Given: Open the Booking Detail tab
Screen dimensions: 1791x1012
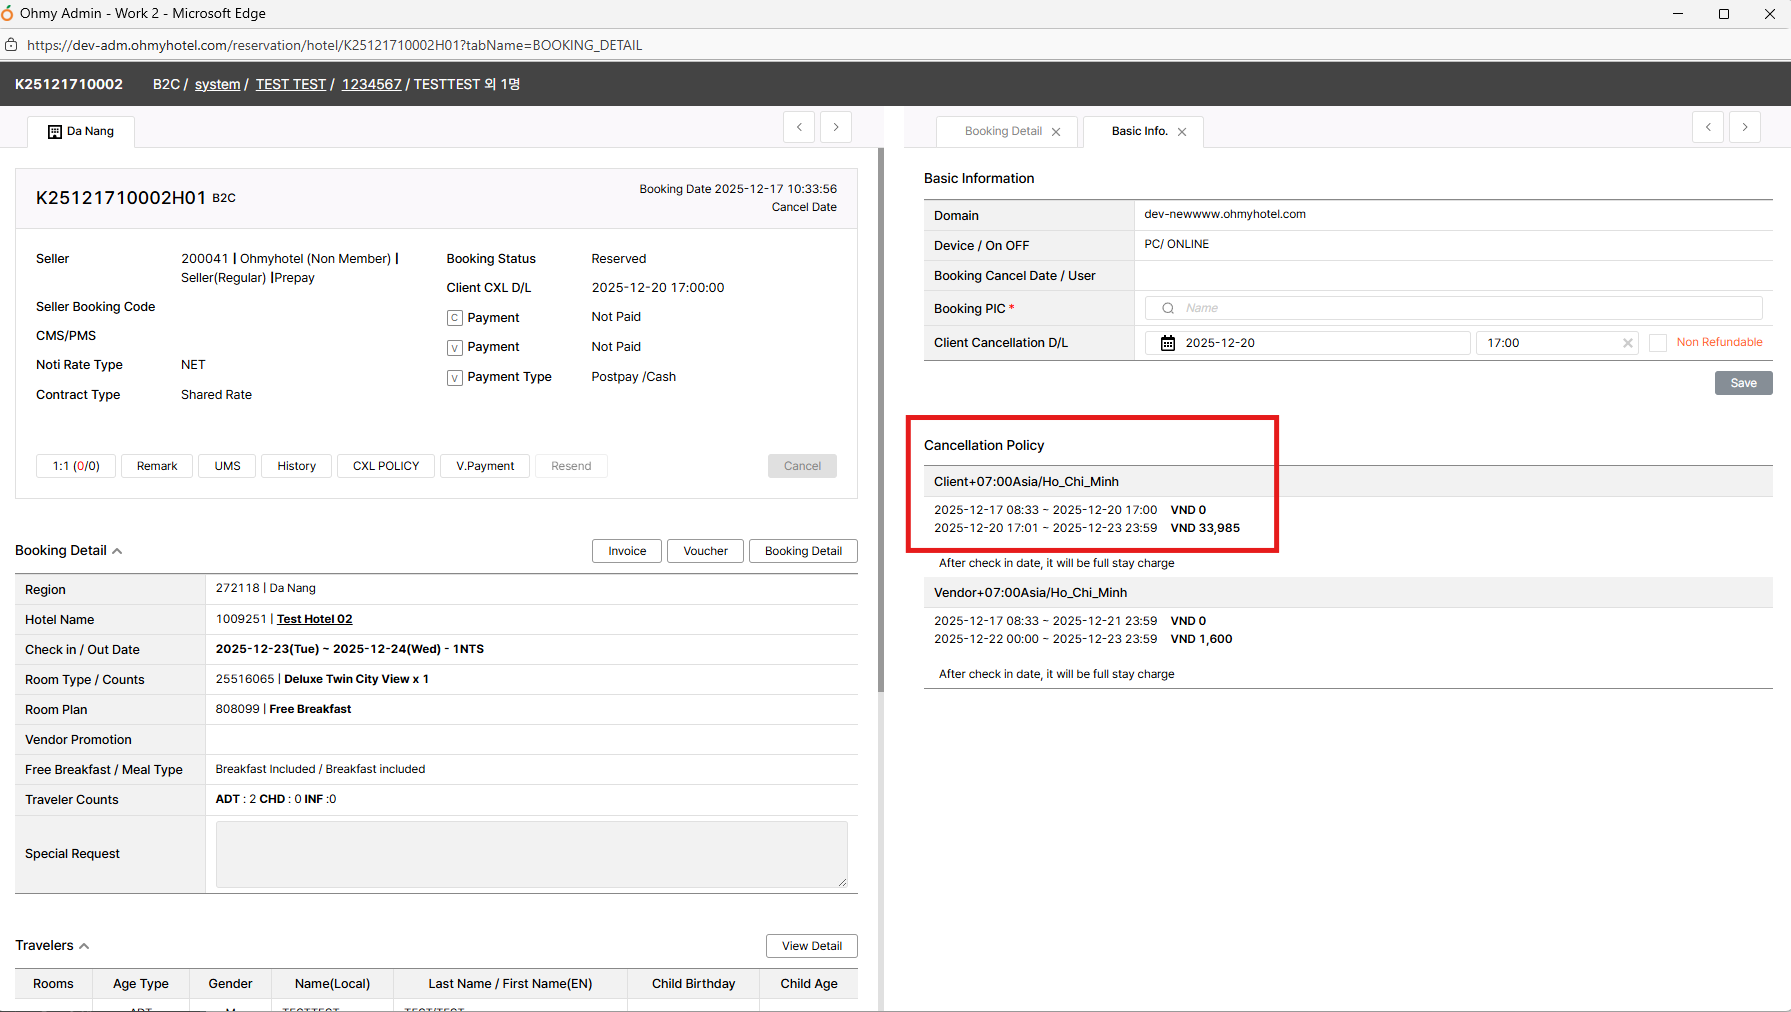Looking at the screenshot, I should tap(1003, 132).
